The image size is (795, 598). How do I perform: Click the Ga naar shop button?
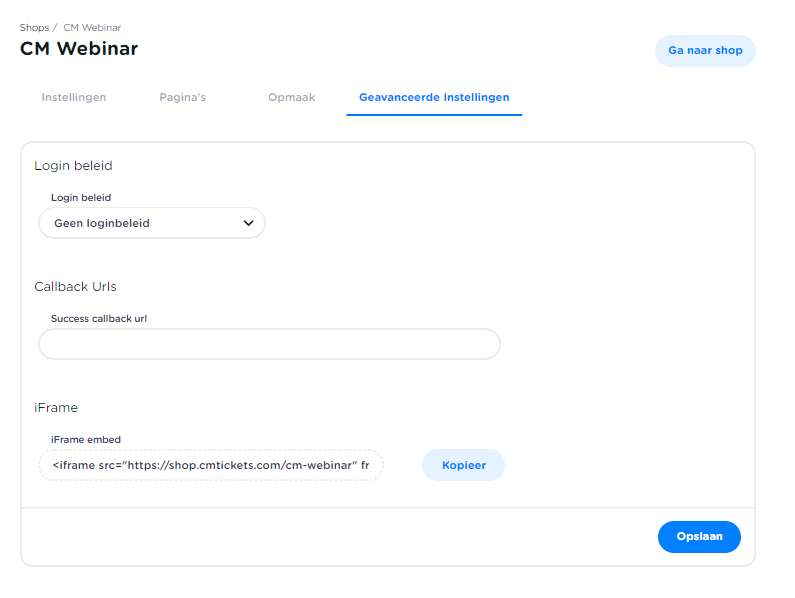point(705,50)
